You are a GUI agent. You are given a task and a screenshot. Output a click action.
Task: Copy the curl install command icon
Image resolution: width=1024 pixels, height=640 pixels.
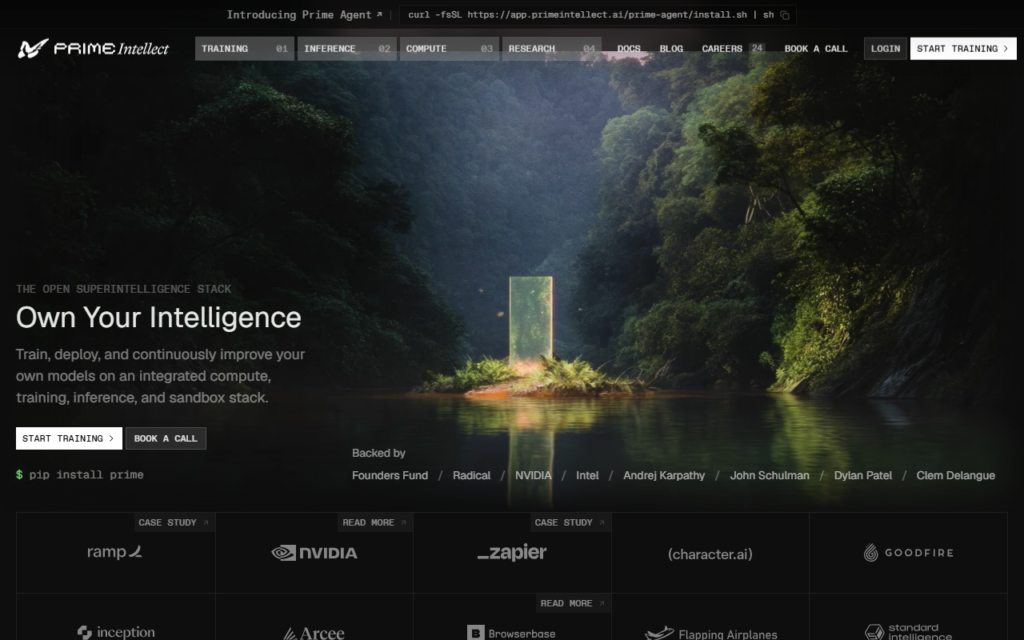click(785, 15)
